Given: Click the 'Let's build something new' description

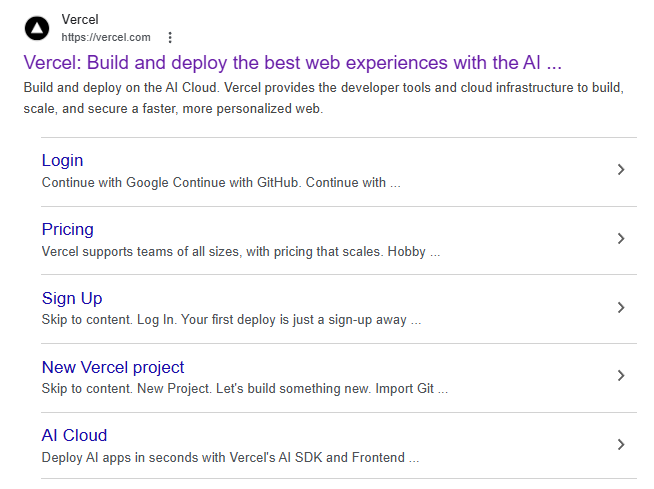Looking at the screenshot, I should tap(245, 389).
